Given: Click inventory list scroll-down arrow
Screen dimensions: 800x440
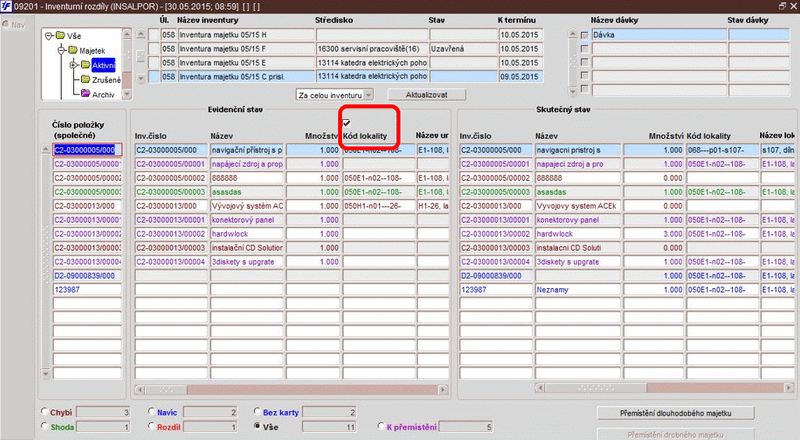Looking at the screenshot, I should click(141, 78).
